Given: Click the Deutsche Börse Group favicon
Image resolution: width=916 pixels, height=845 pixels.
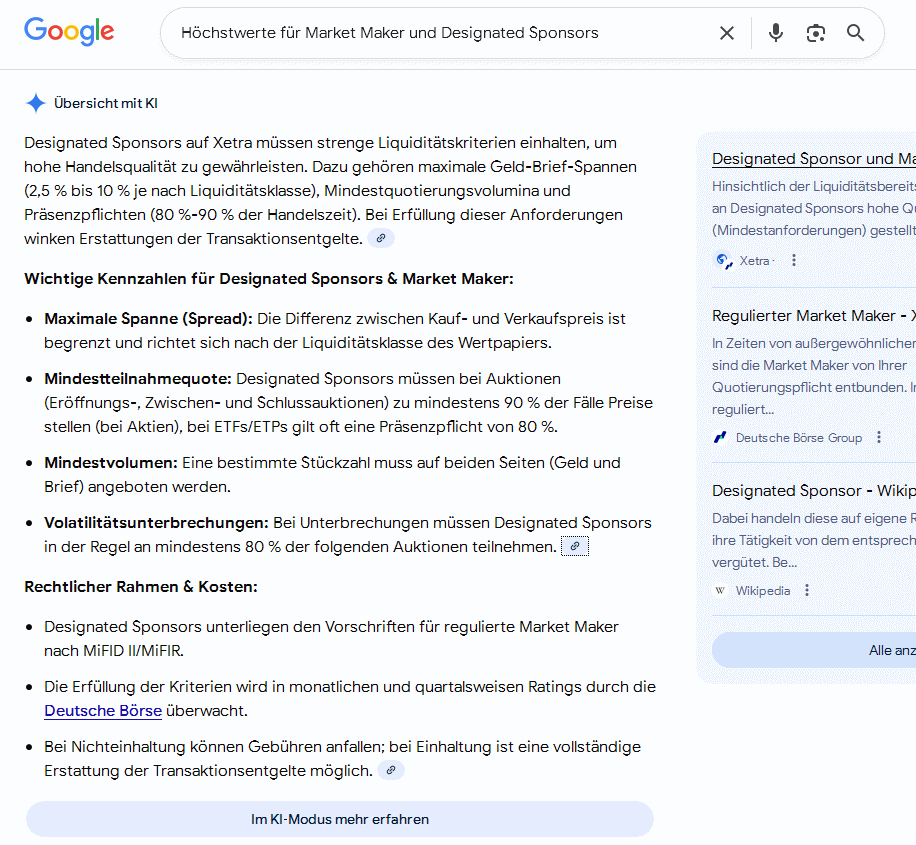Looking at the screenshot, I should [720, 438].
